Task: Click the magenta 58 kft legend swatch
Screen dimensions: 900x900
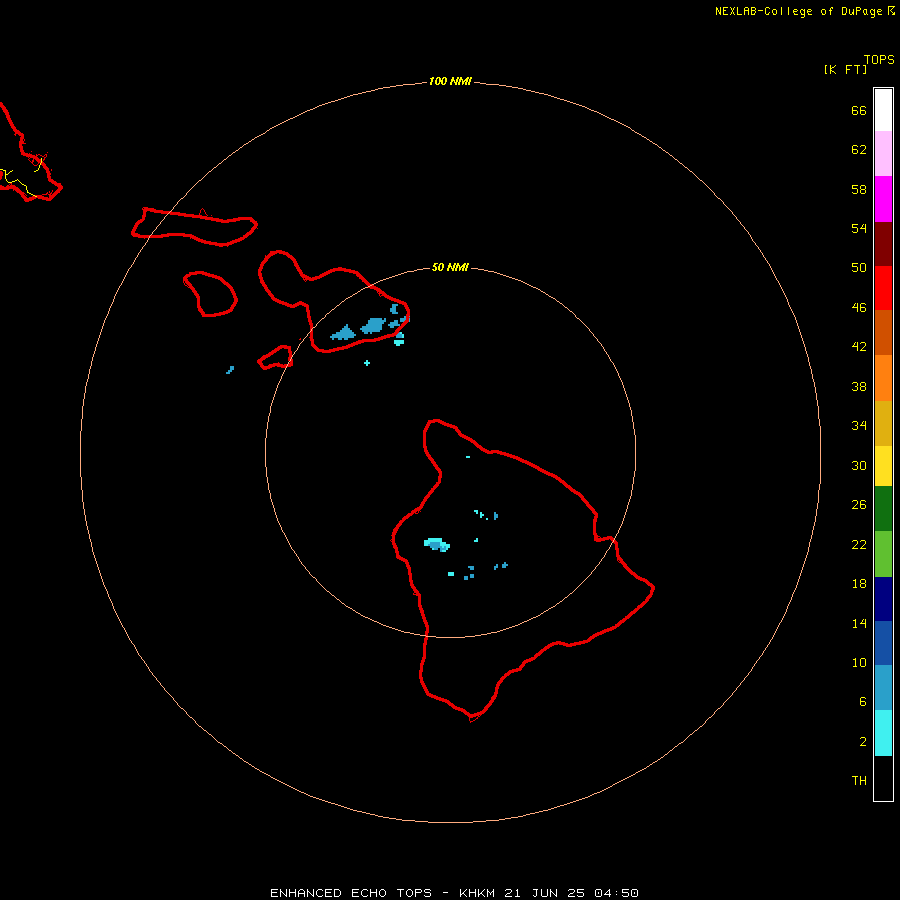Action: pyautogui.click(x=883, y=199)
